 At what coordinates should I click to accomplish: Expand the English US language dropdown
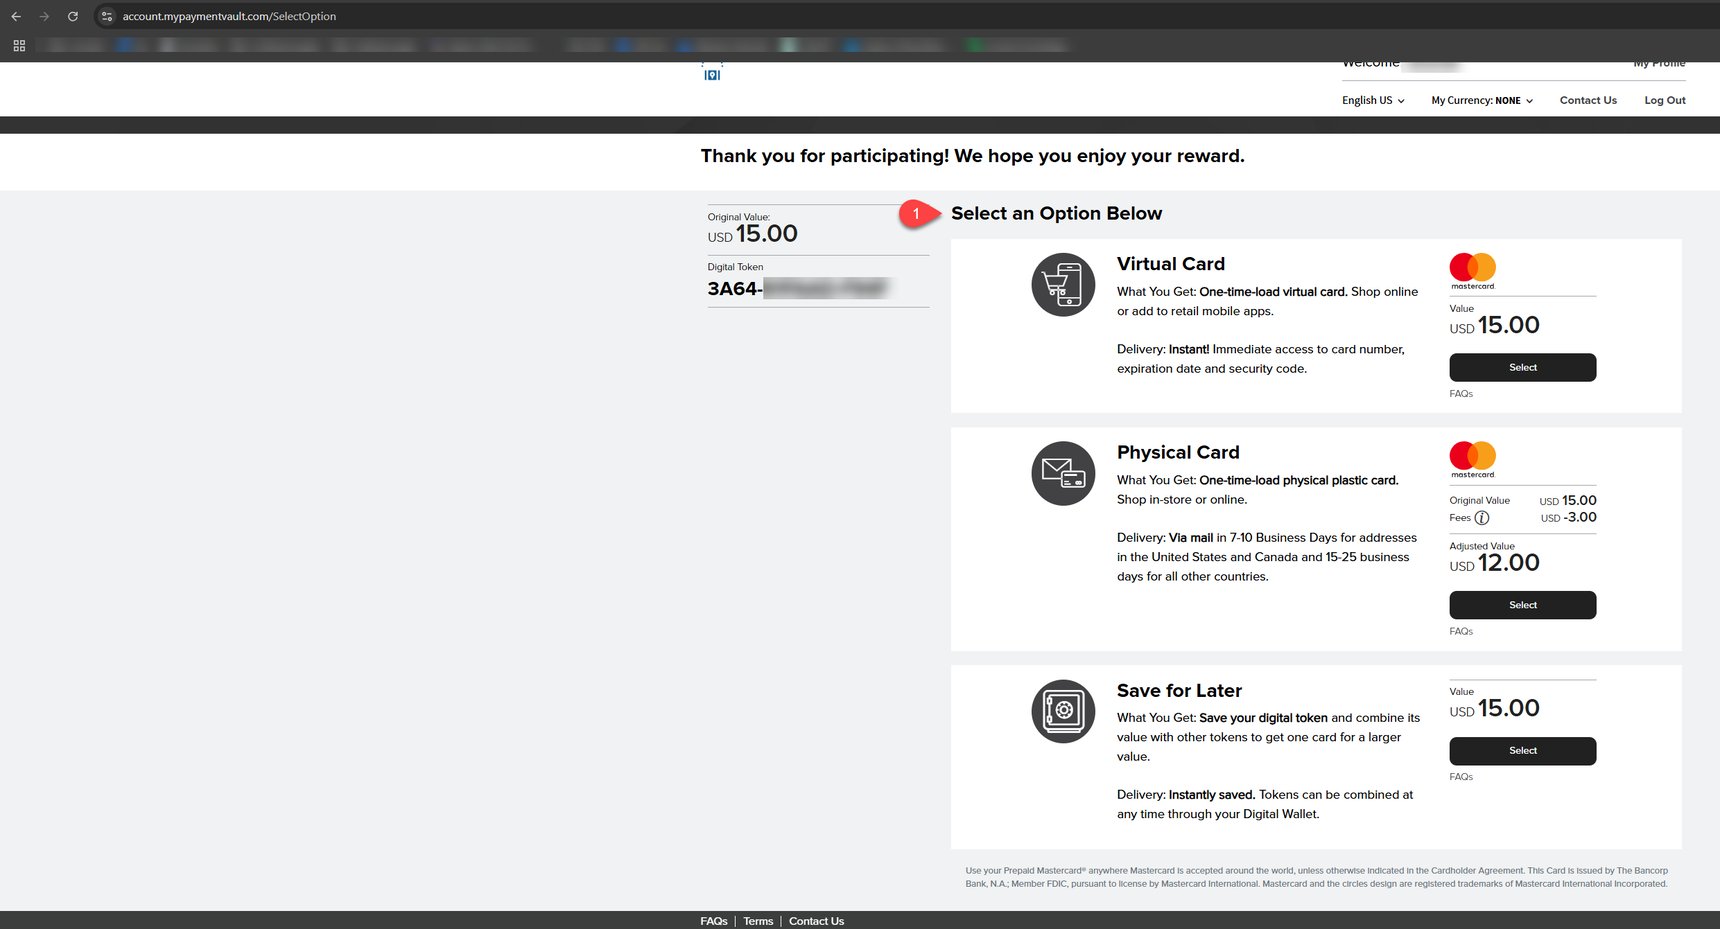pyautogui.click(x=1373, y=100)
